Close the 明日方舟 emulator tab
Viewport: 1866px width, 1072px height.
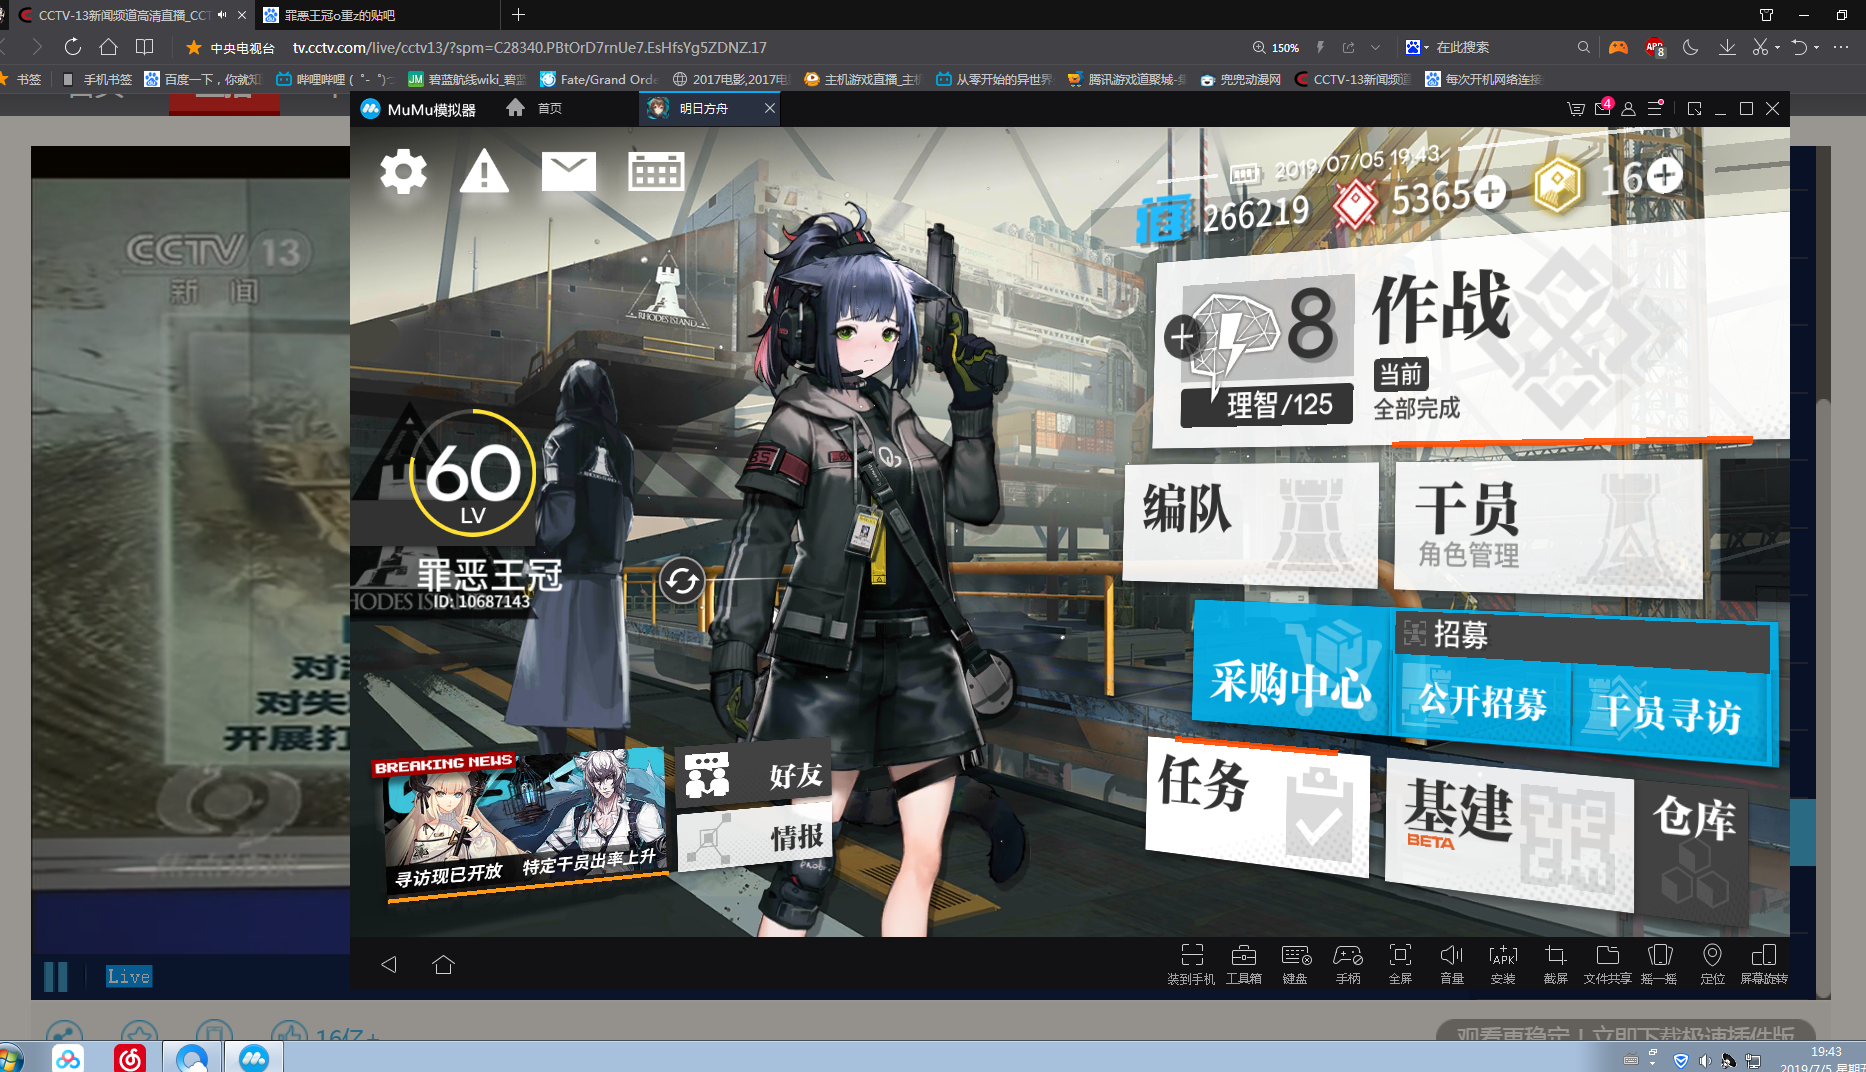pyautogui.click(x=769, y=108)
